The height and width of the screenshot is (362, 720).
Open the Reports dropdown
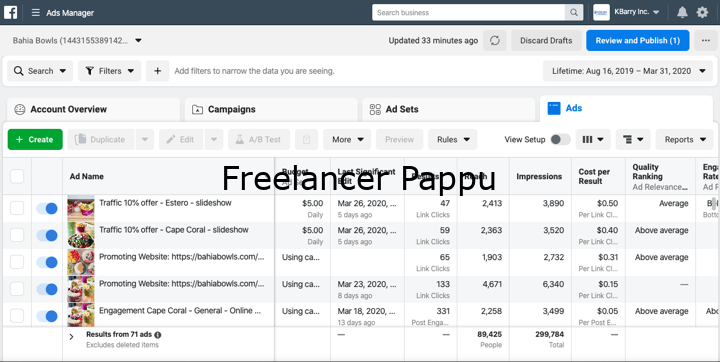[x=685, y=139]
